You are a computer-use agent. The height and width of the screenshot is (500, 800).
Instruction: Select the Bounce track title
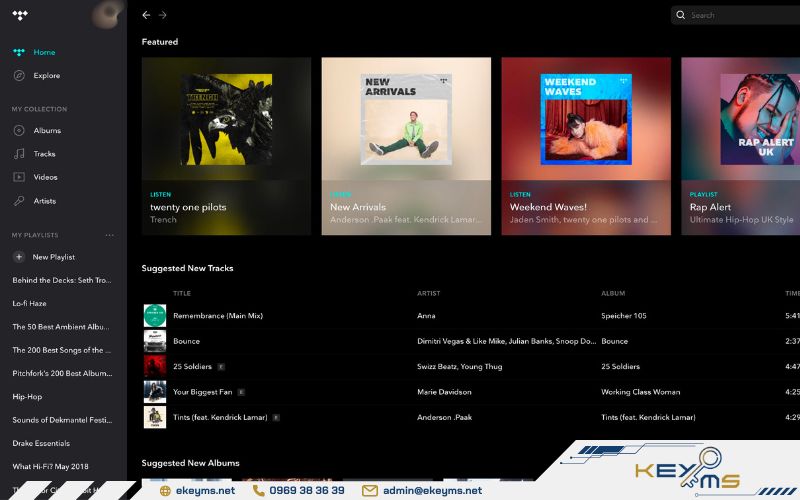tap(186, 341)
